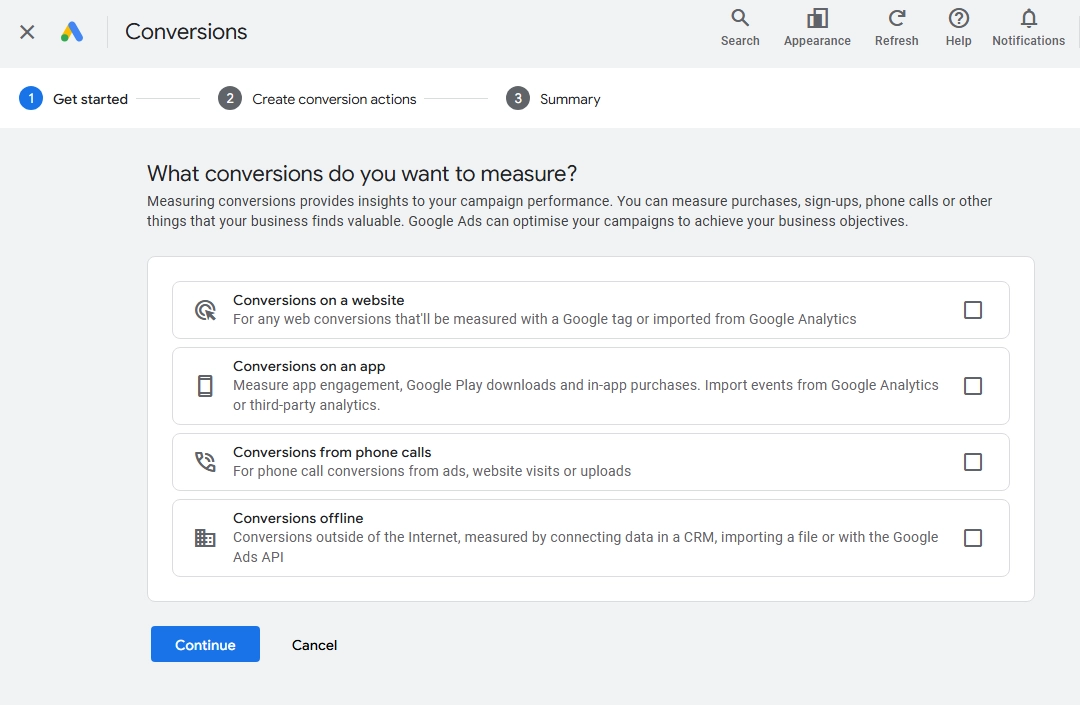Click the blue Continue button
Viewport: 1080px width, 705px height.
point(205,644)
